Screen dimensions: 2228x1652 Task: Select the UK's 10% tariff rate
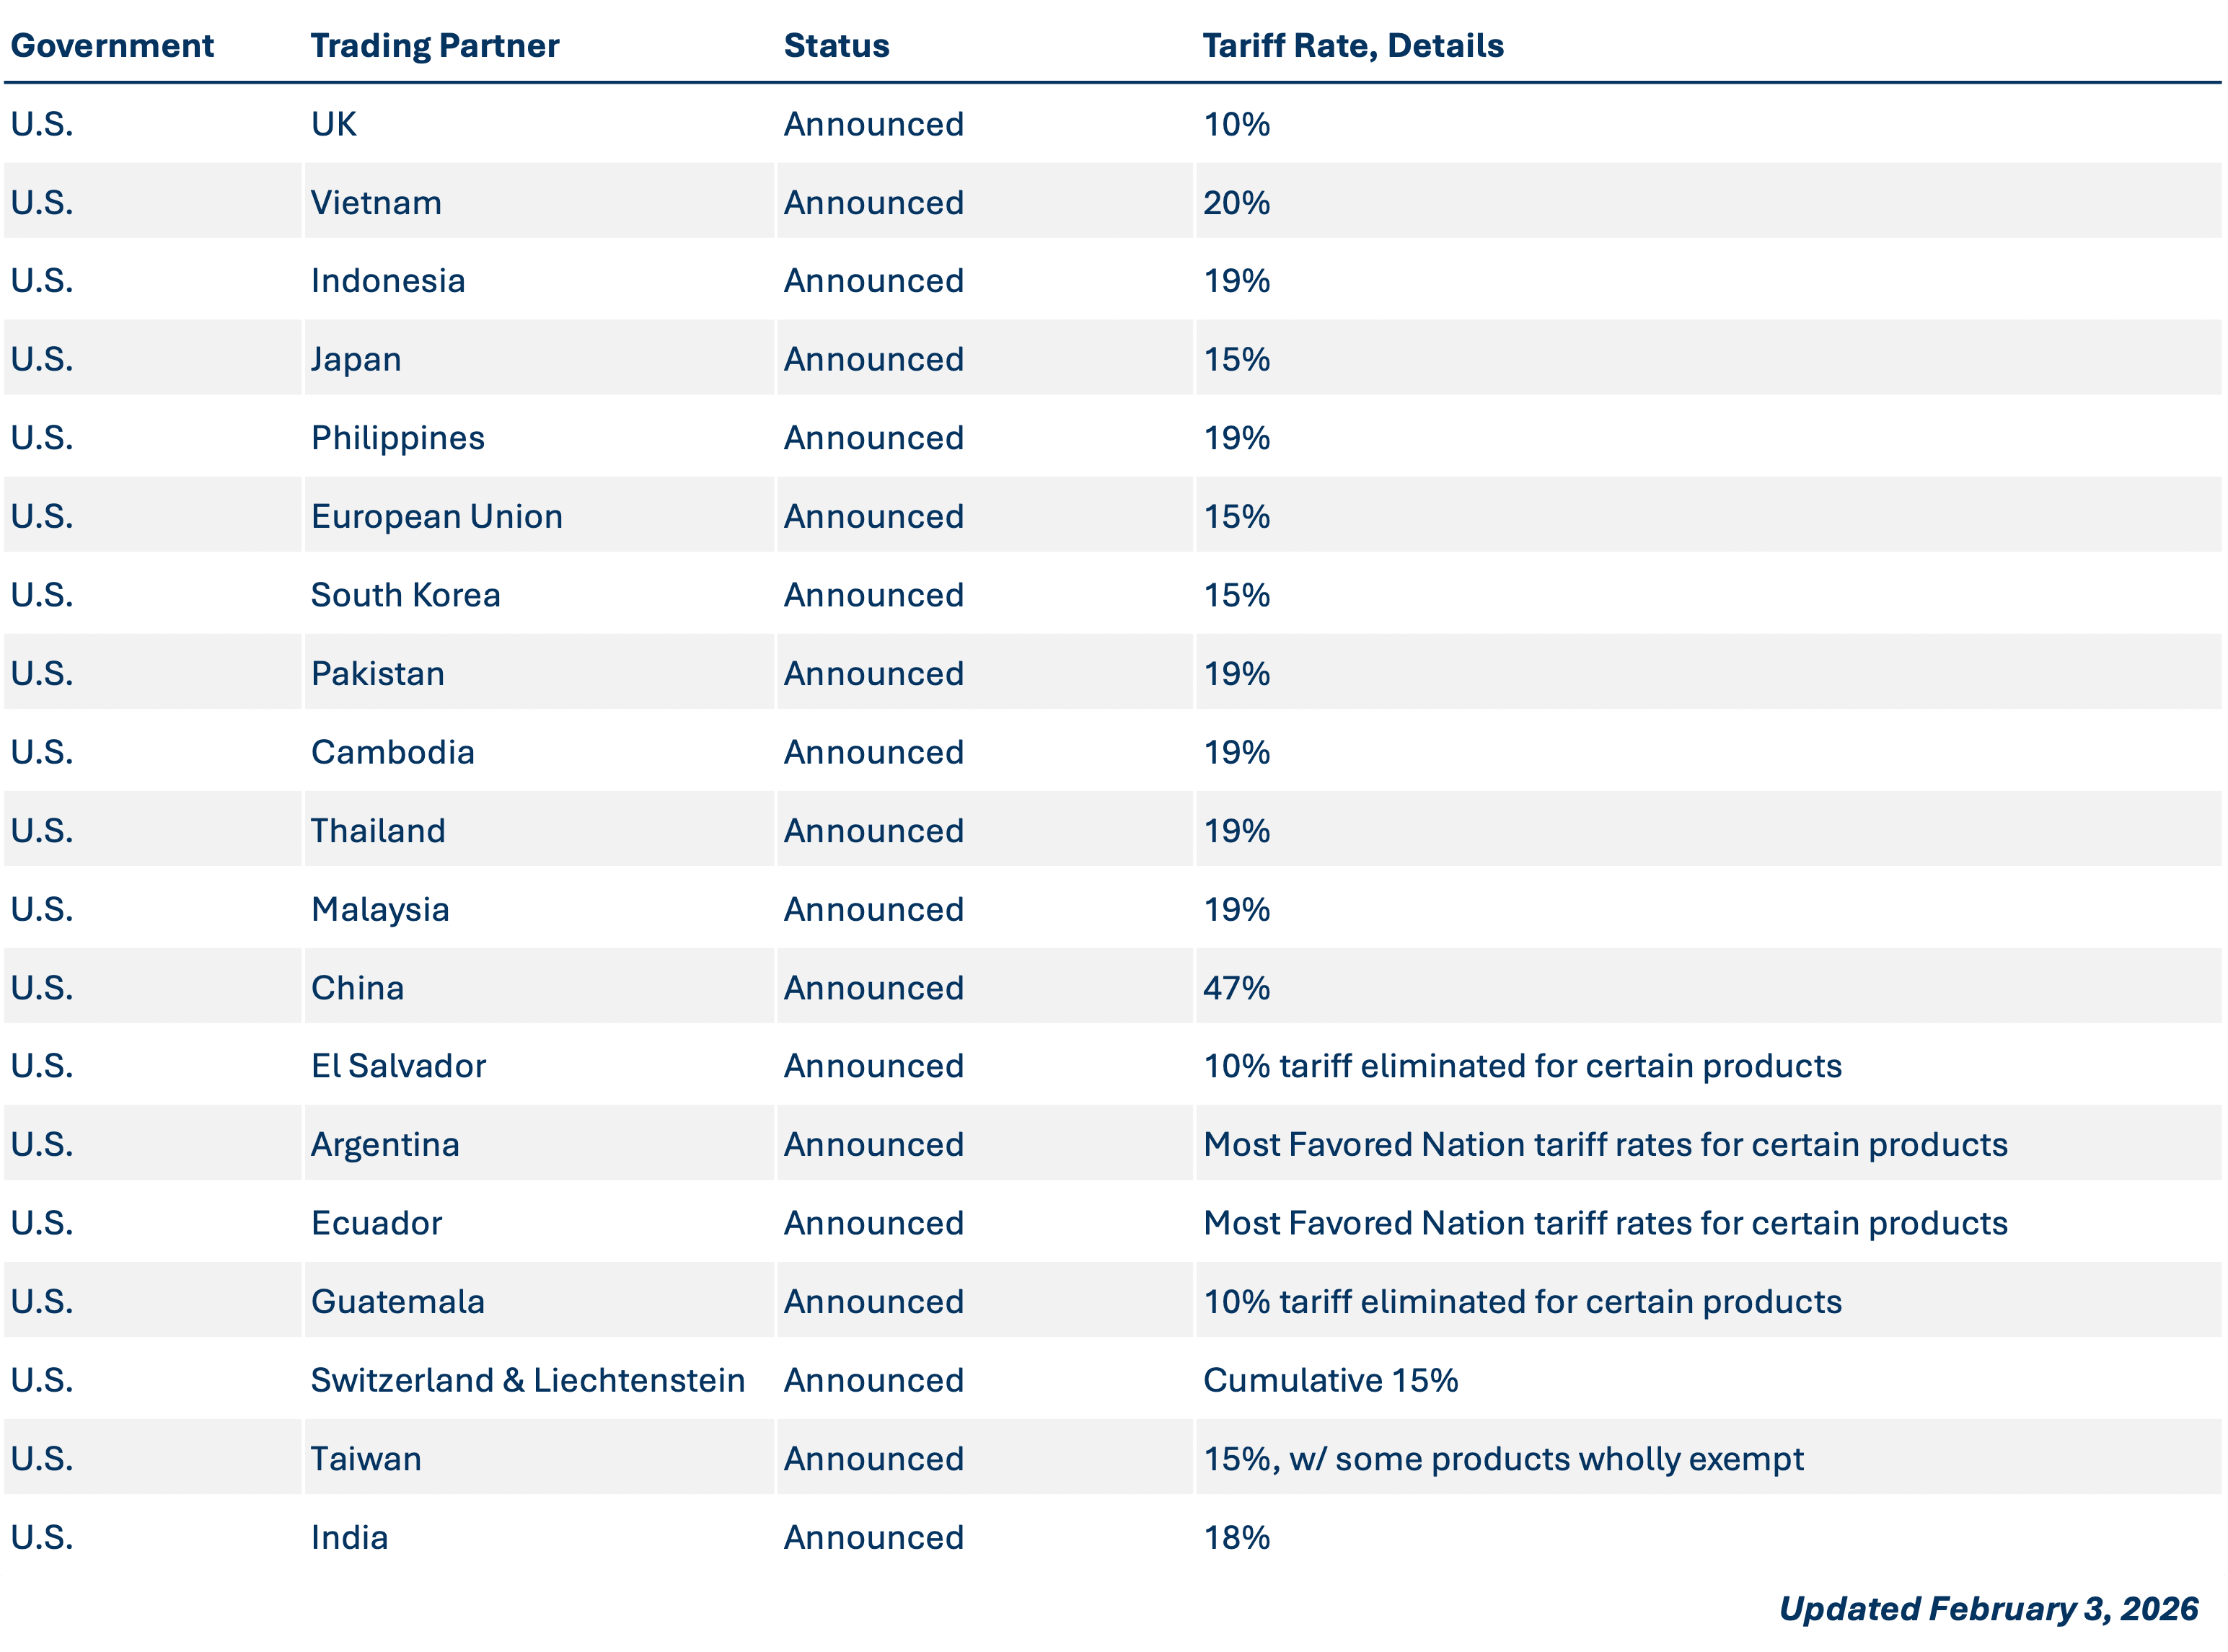tap(1236, 125)
